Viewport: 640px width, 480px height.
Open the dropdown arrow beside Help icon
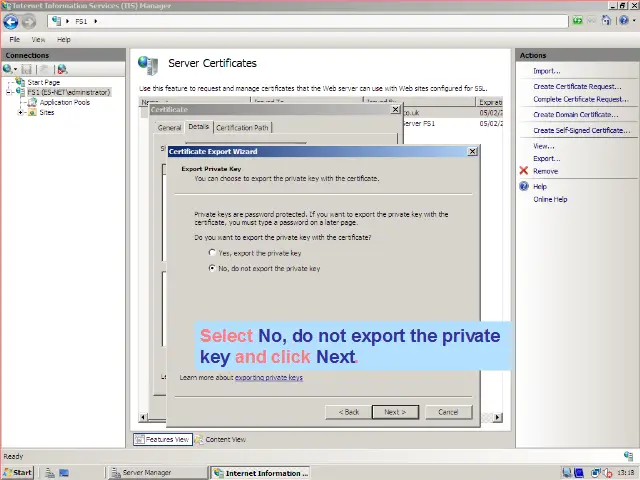point(633,20)
